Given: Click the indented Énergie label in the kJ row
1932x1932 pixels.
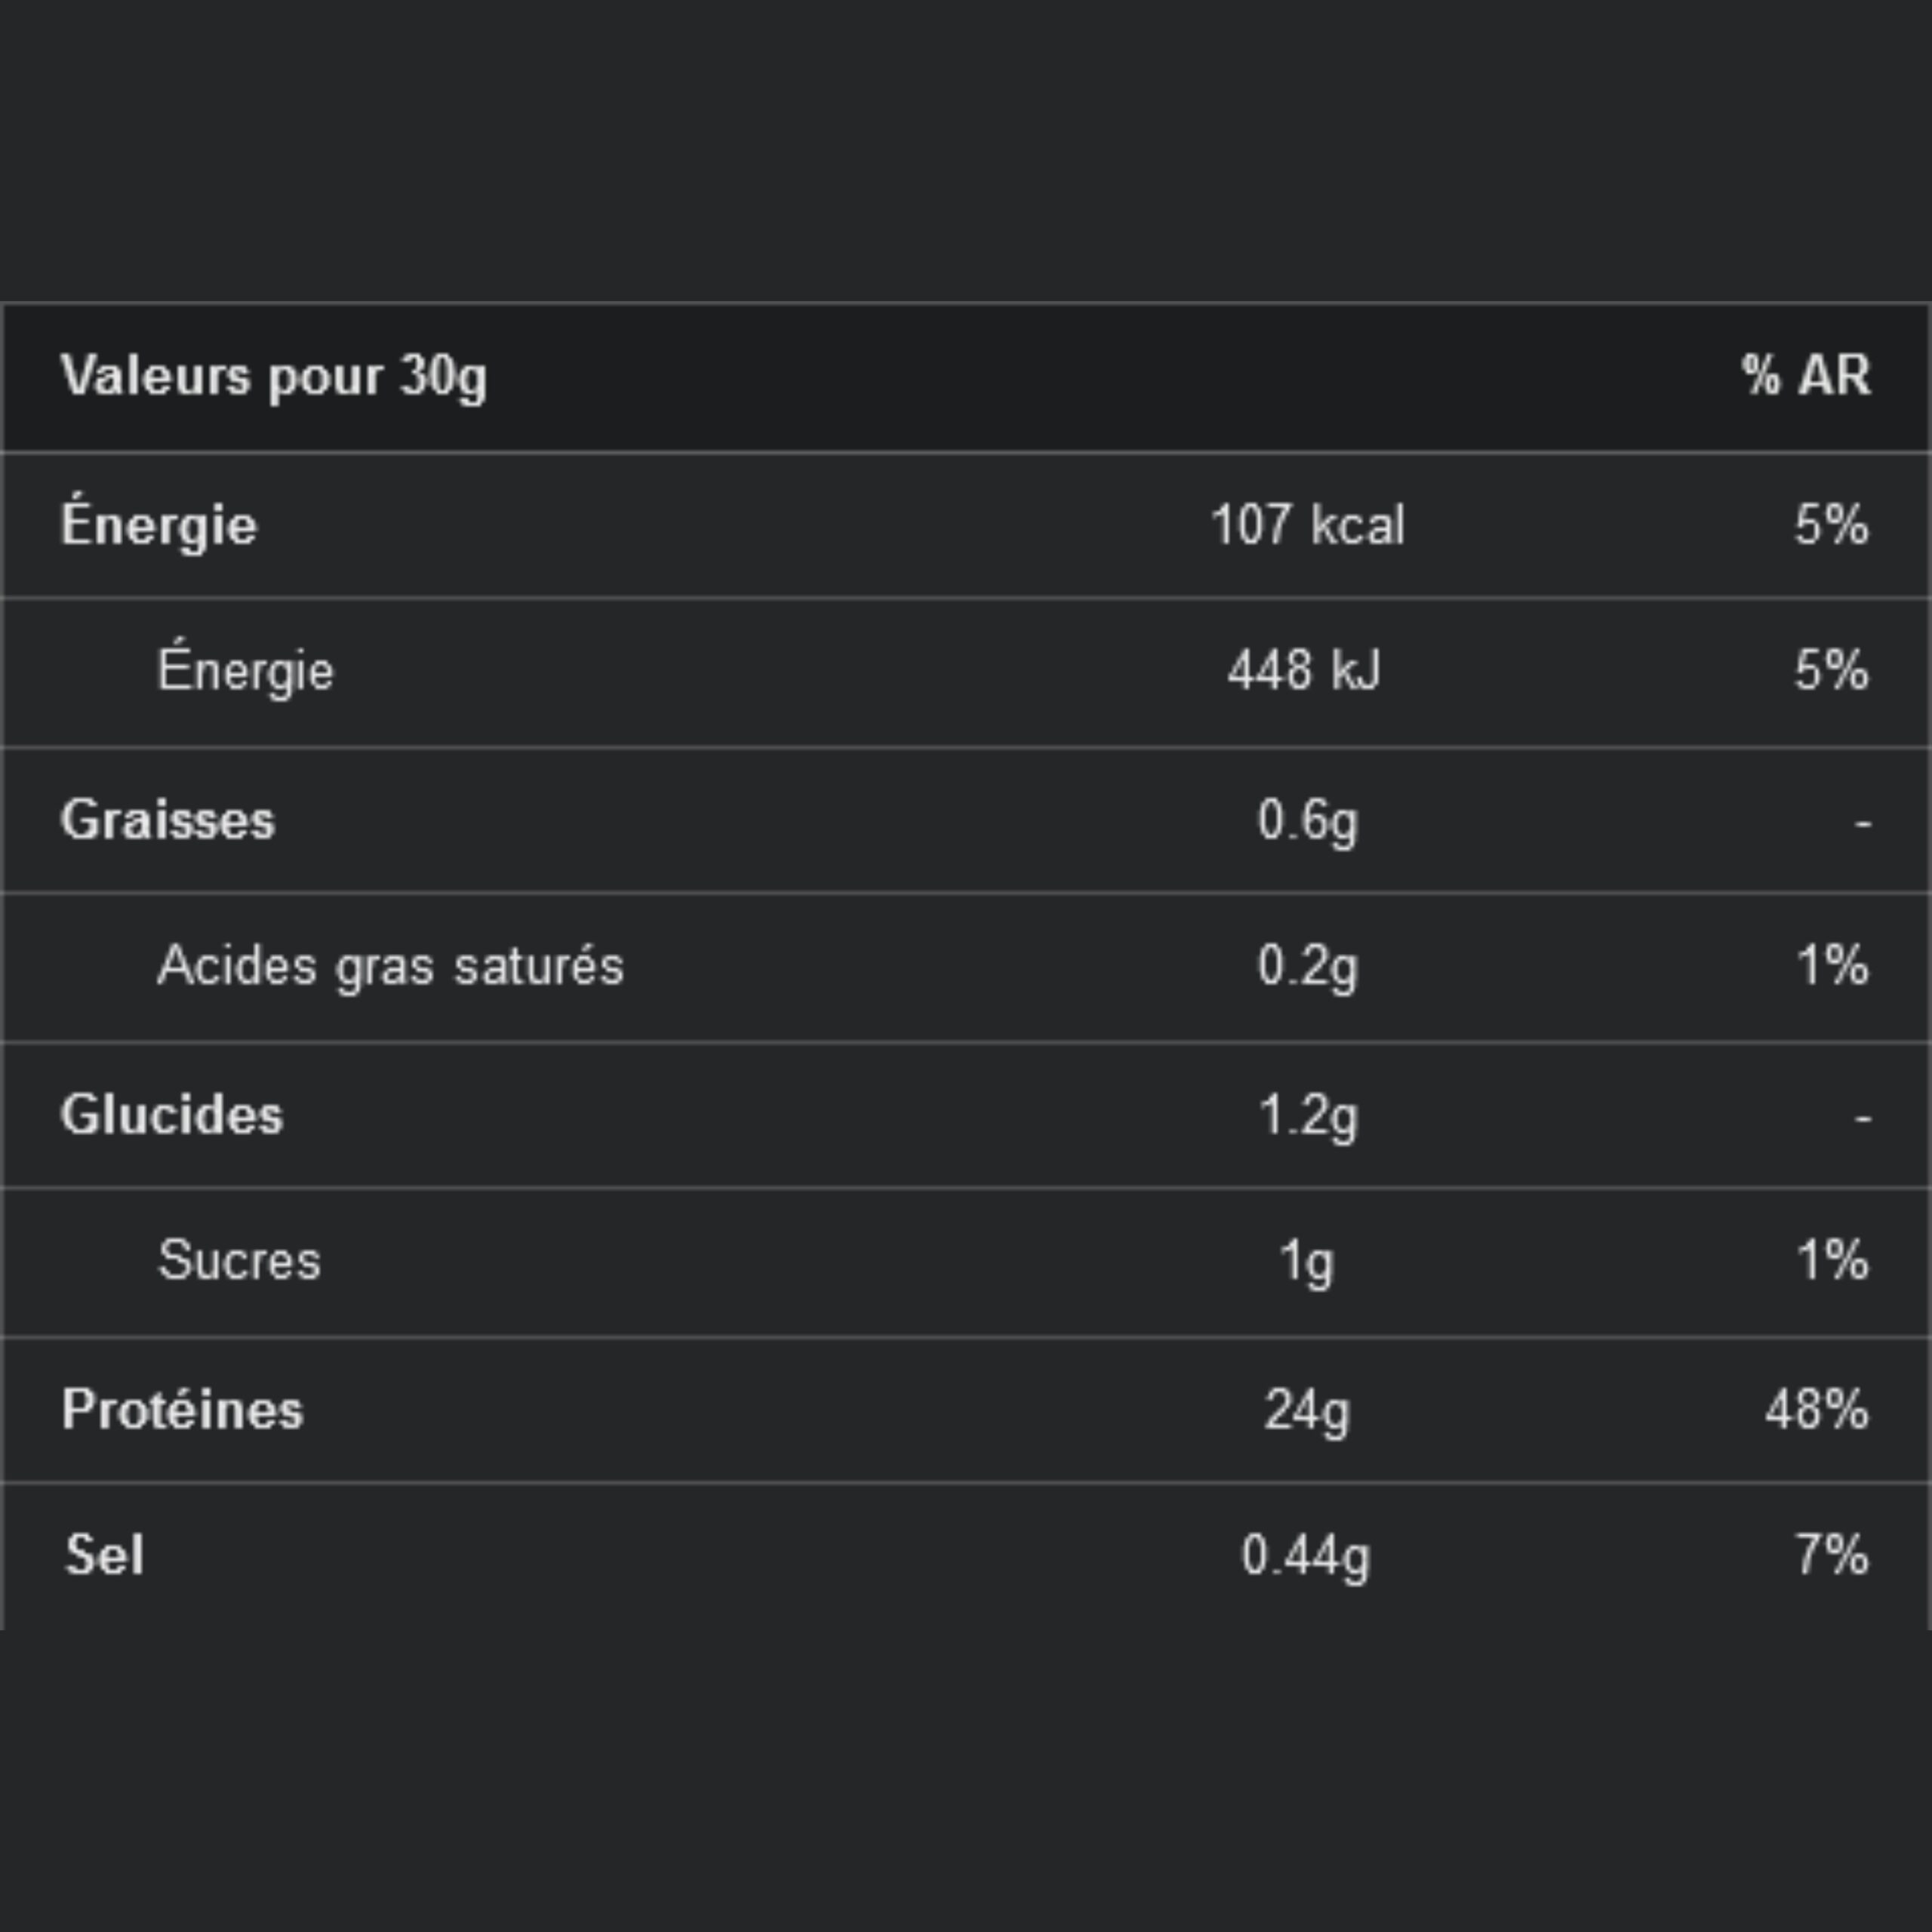Looking at the screenshot, I should 245,670.
